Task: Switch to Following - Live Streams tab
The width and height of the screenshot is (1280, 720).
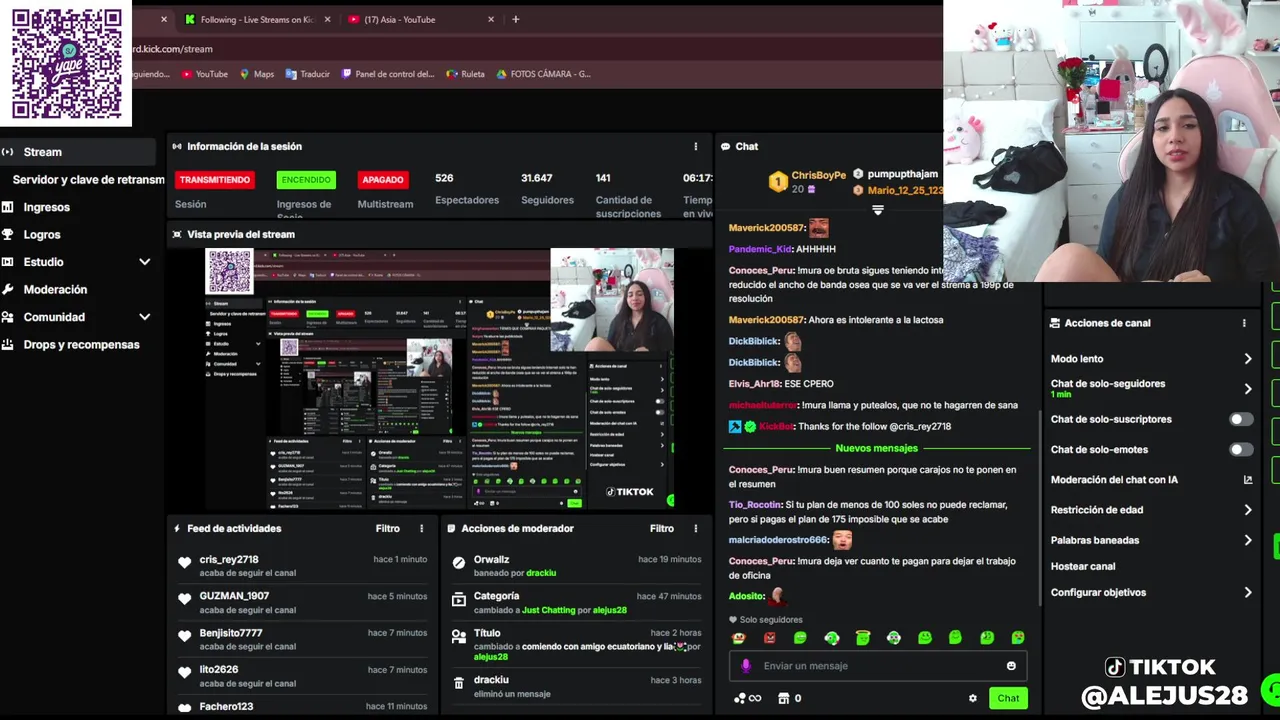Action: pyautogui.click(x=256, y=19)
